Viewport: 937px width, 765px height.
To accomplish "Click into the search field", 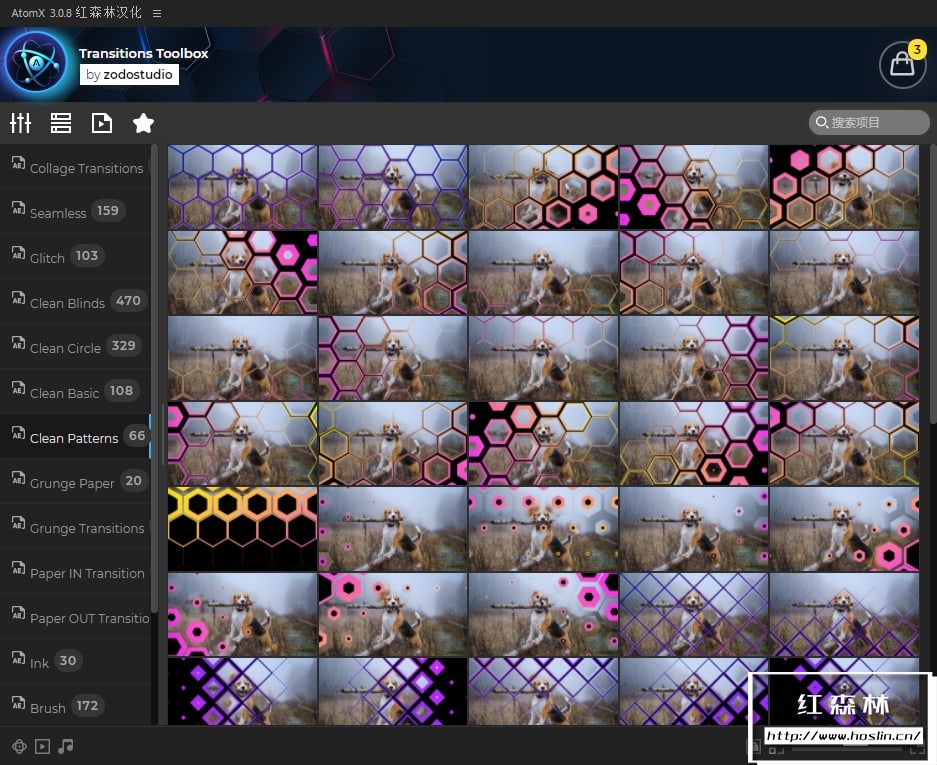I will tap(869, 123).
